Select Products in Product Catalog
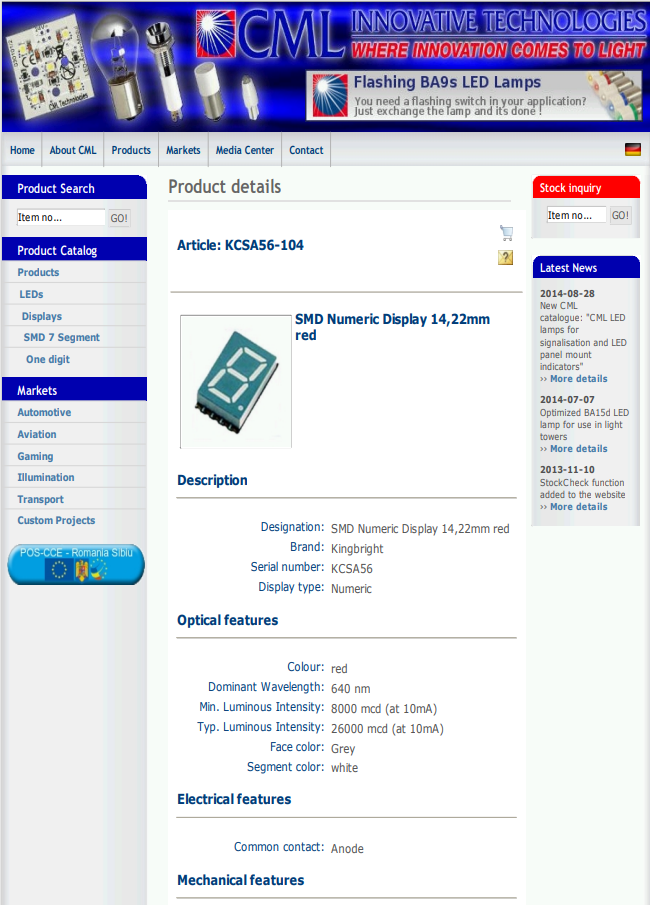This screenshot has height=905, width=650. tap(38, 272)
